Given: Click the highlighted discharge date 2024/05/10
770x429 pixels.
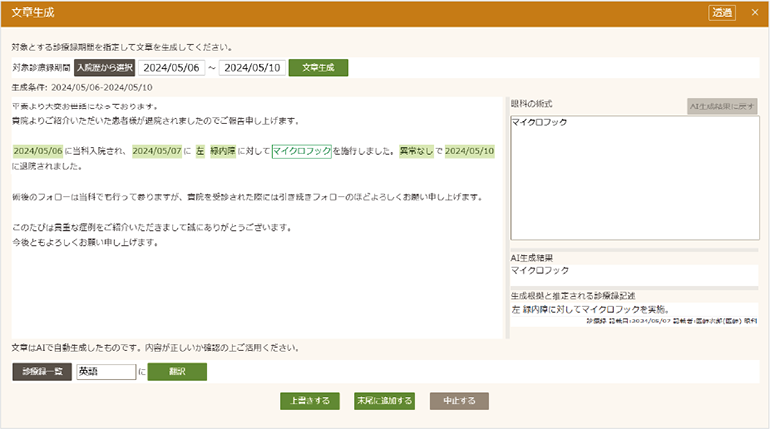Looking at the screenshot, I should click(470, 151).
